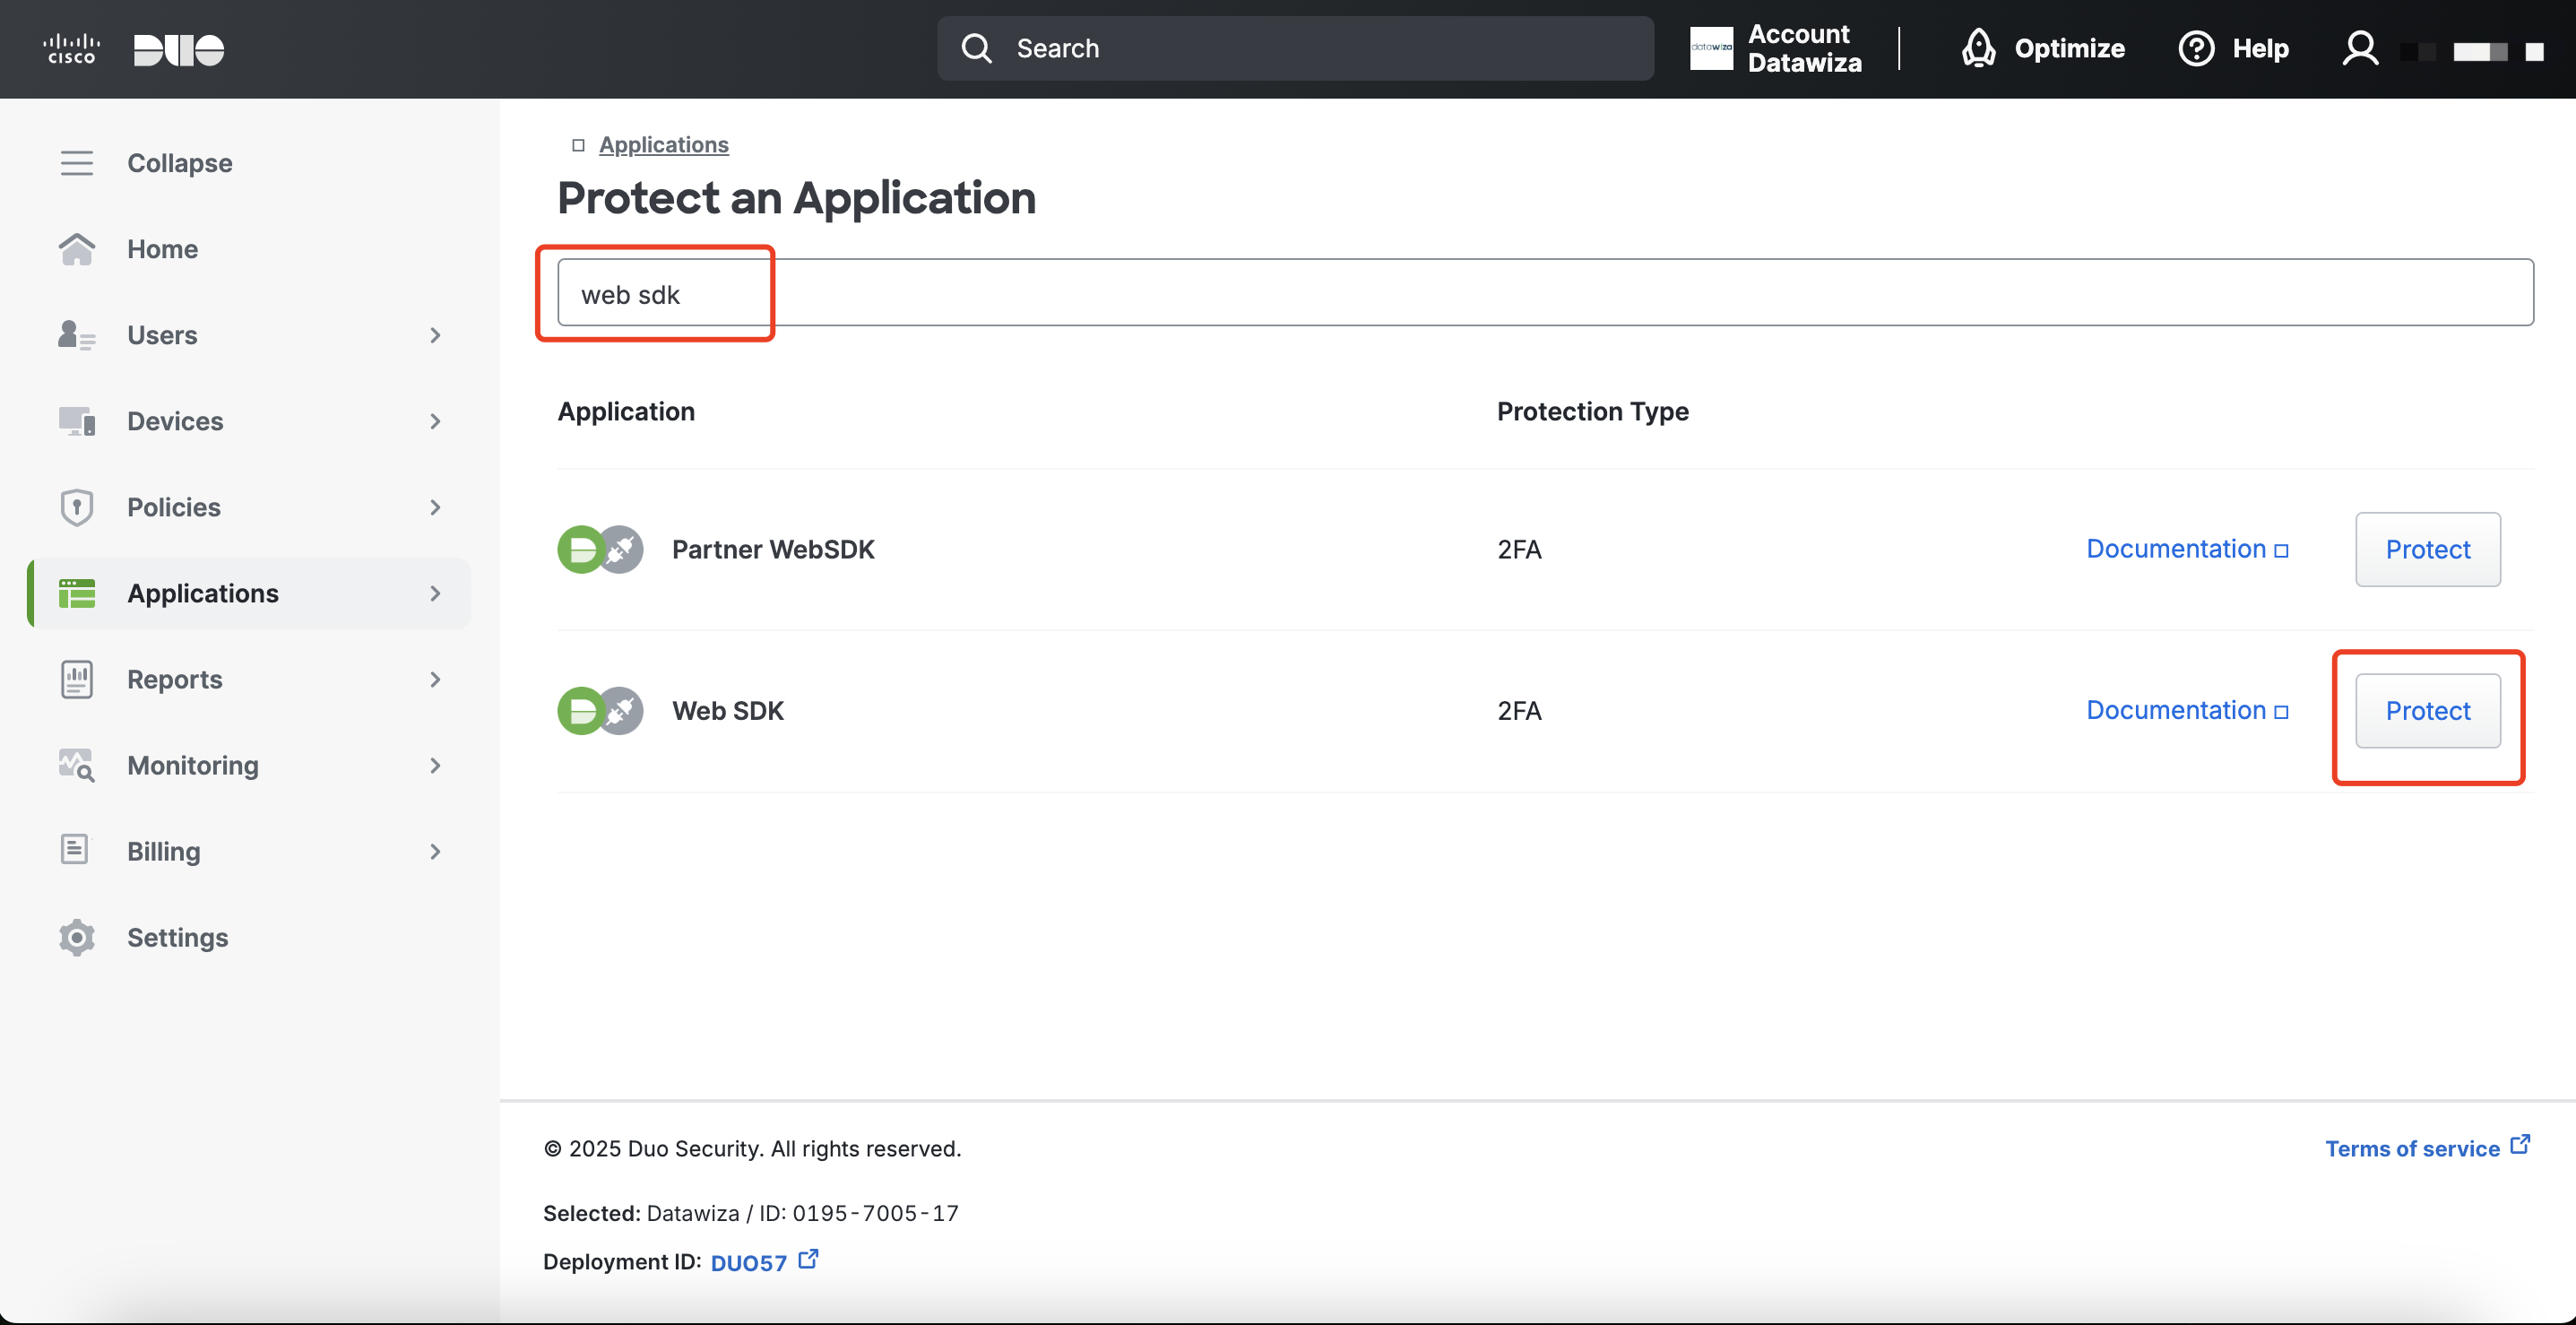
Task: Click Protect button for Web SDK
Action: click(x=2427, y=711)
